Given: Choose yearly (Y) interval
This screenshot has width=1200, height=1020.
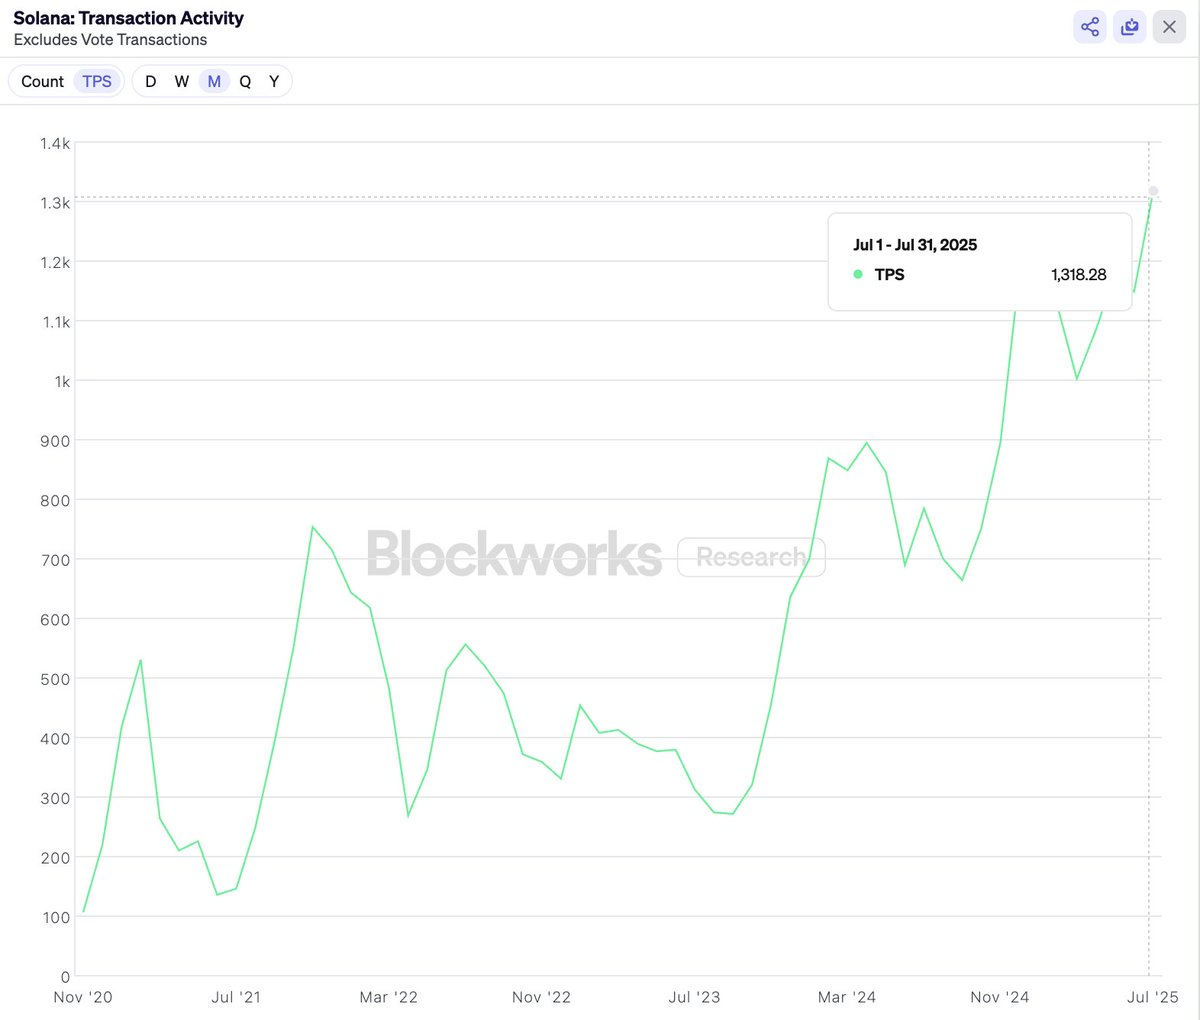Looking at the screenshot, I should coord(274,81).
